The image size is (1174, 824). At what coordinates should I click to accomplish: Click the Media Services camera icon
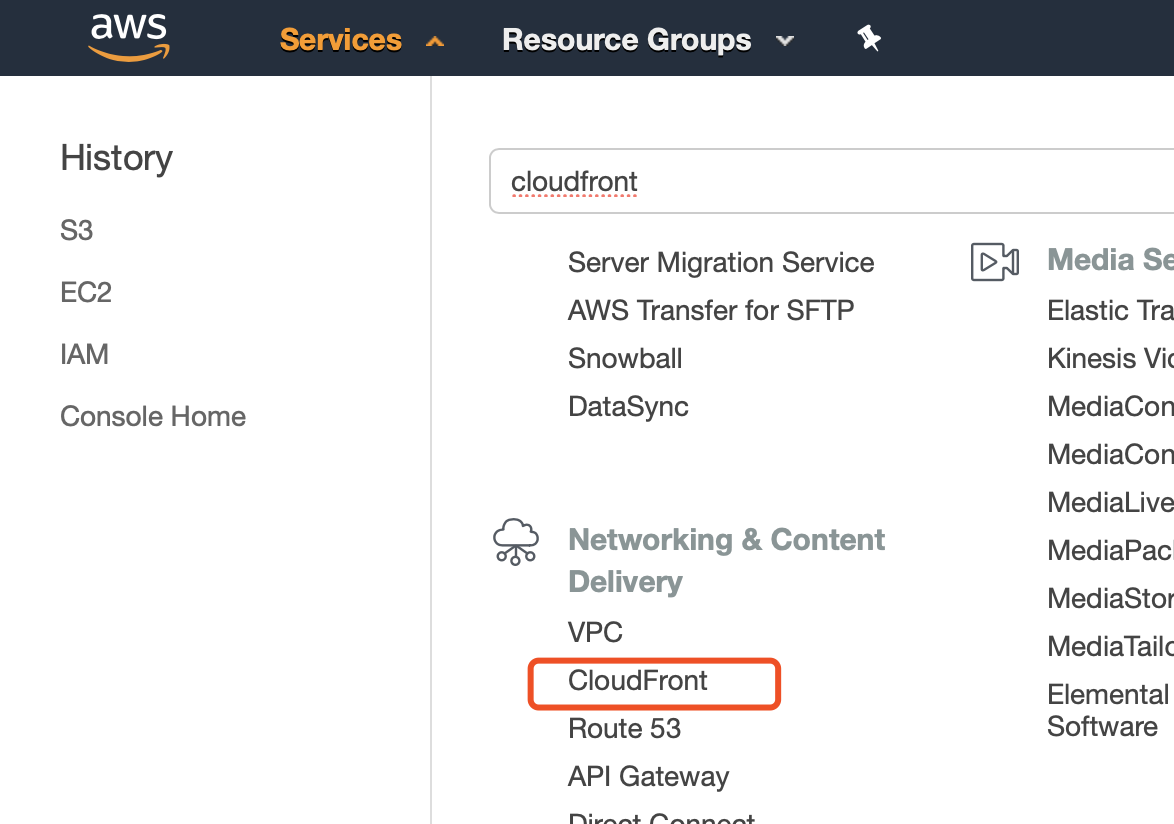pos(994,260)
